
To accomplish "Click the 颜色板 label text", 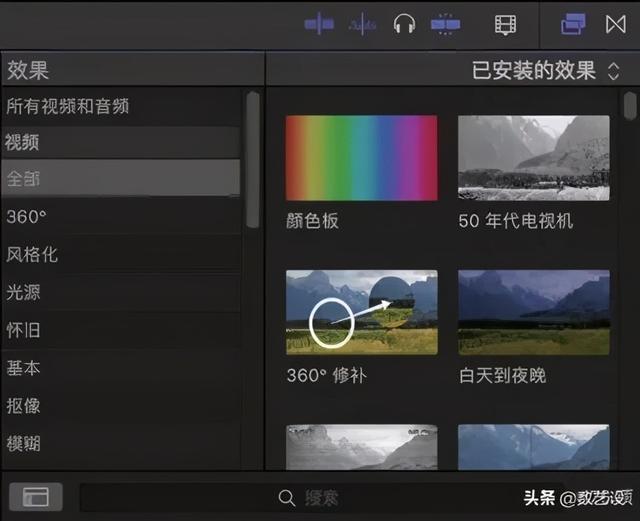I will (312, 221).
